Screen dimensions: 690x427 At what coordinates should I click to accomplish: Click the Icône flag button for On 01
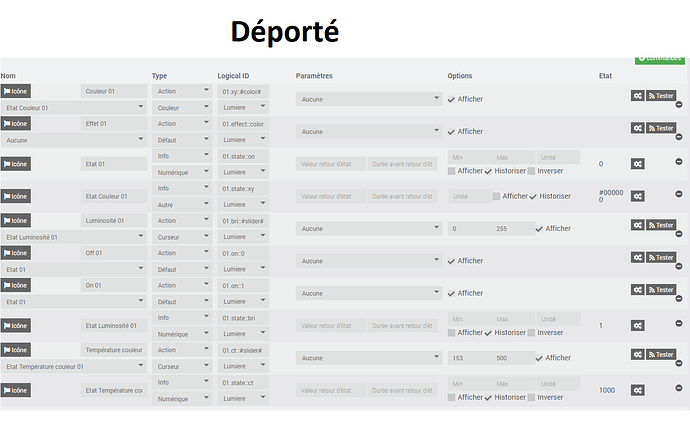(16, 285)
